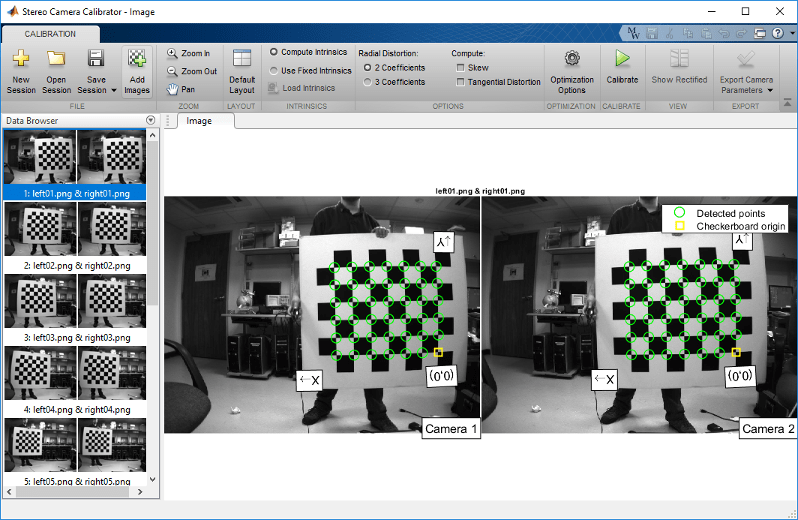Viewport: 798px width, 520px height.
Task: Collapse the toolstrip with up arrow
Action: [787, 103]
